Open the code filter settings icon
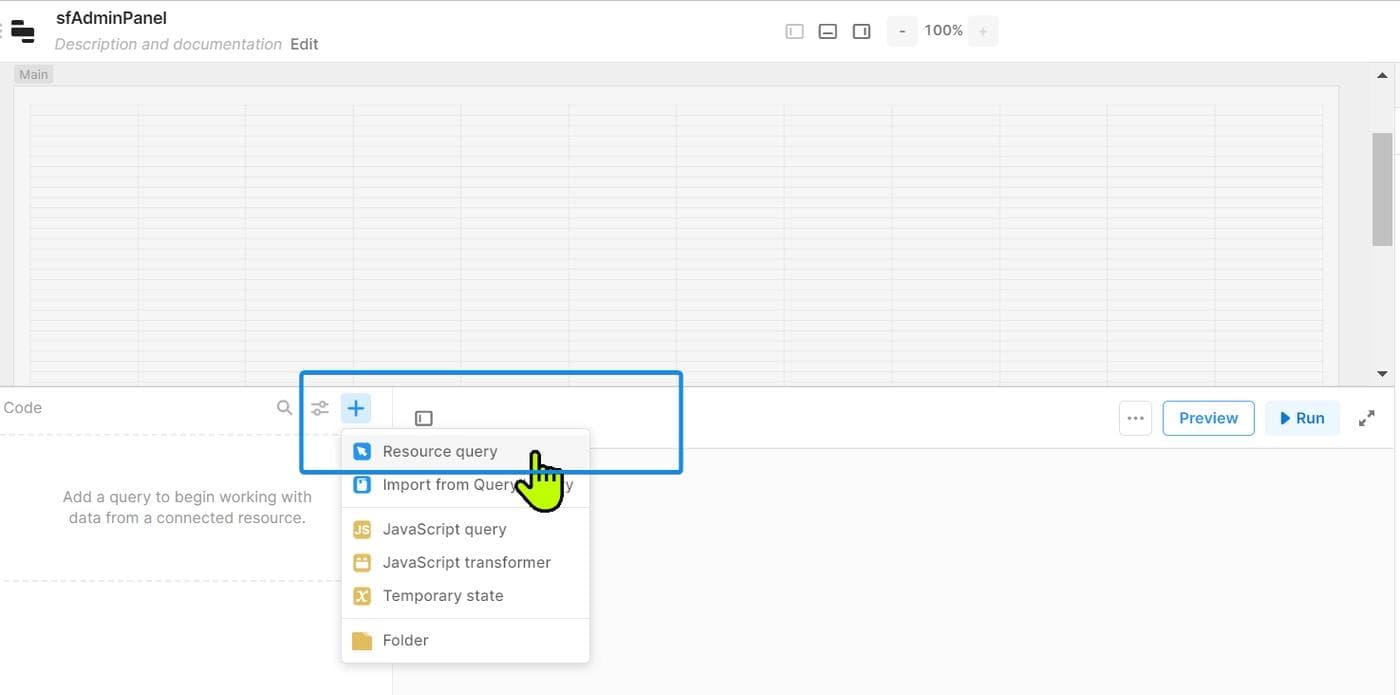The image size is (1400, 695). coord(320,408)
